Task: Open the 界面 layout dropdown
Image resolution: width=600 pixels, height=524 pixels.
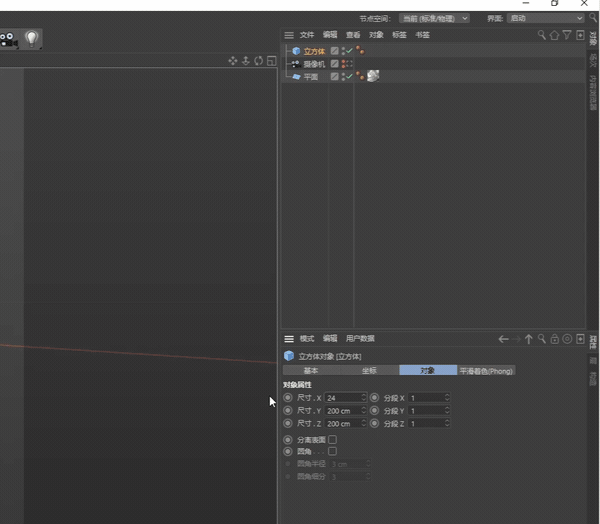Action: point(546,18)
